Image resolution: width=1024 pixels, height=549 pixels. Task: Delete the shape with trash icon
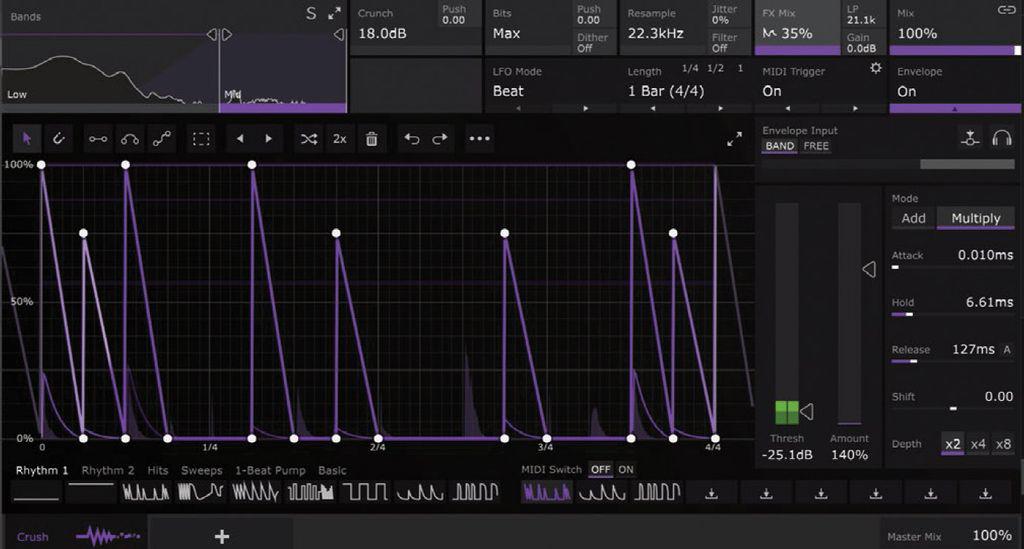pos(372,138)
